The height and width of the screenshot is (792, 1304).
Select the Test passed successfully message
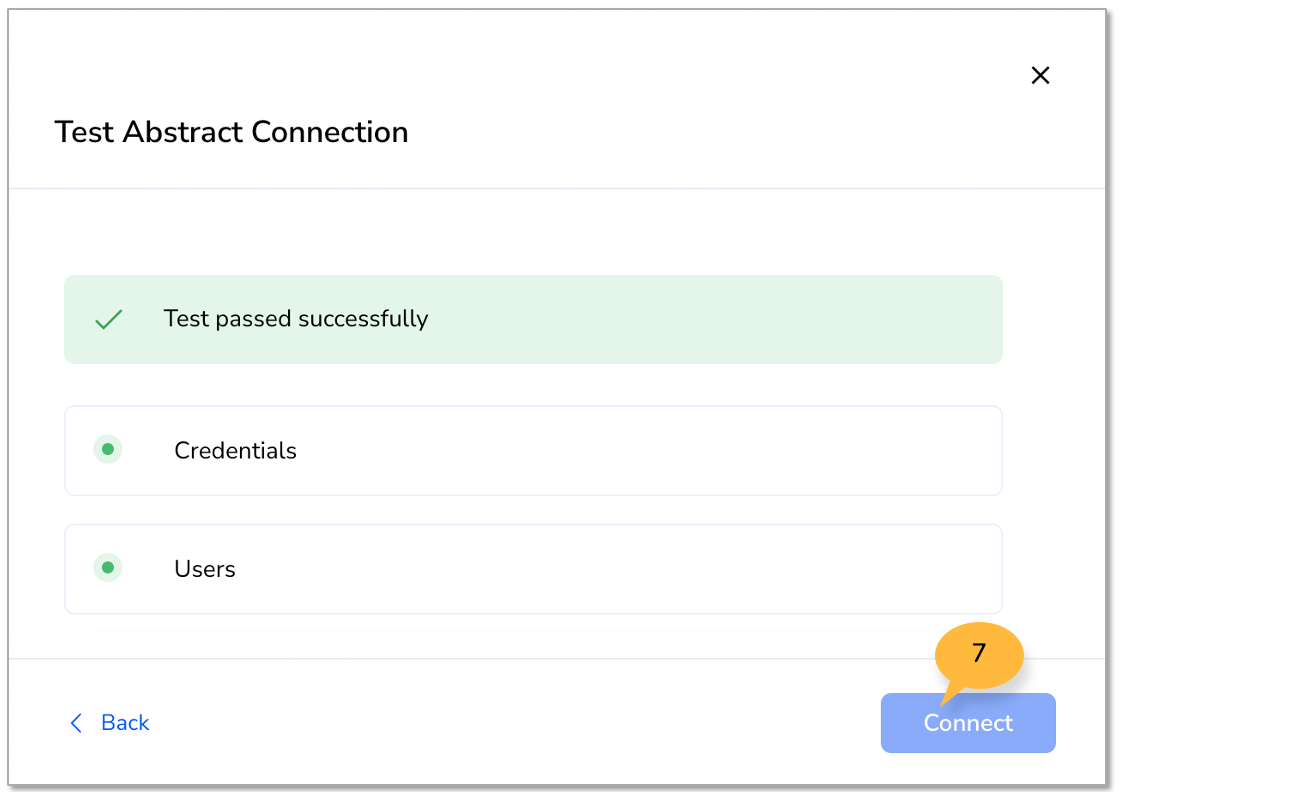[296, 319]
